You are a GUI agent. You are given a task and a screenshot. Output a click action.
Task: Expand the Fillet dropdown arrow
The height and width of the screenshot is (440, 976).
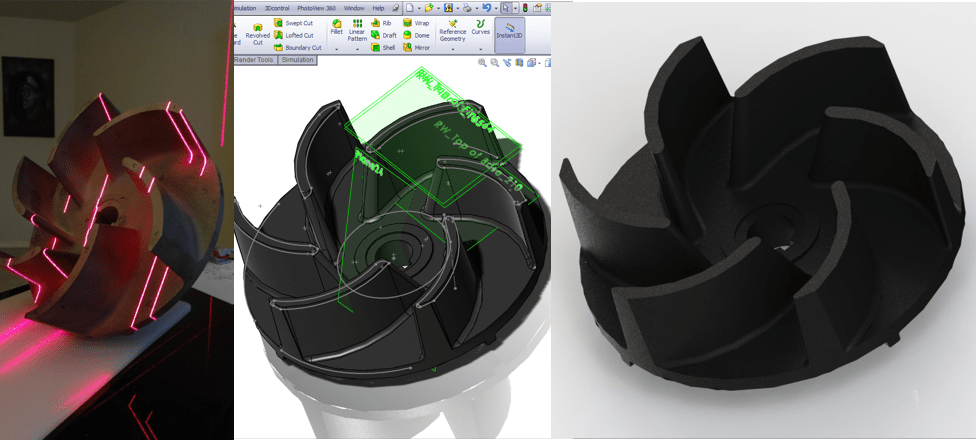pyautogui.click(x=337, y=49)
